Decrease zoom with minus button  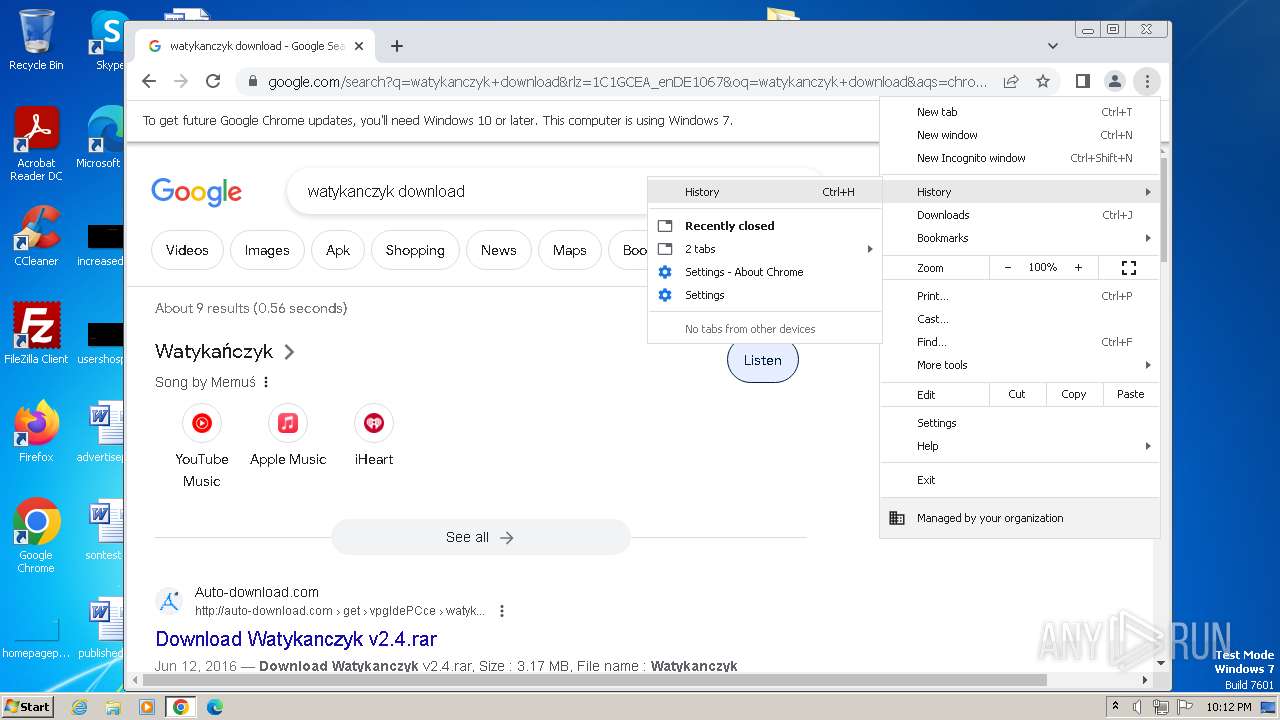click(x=1008, y=268)
